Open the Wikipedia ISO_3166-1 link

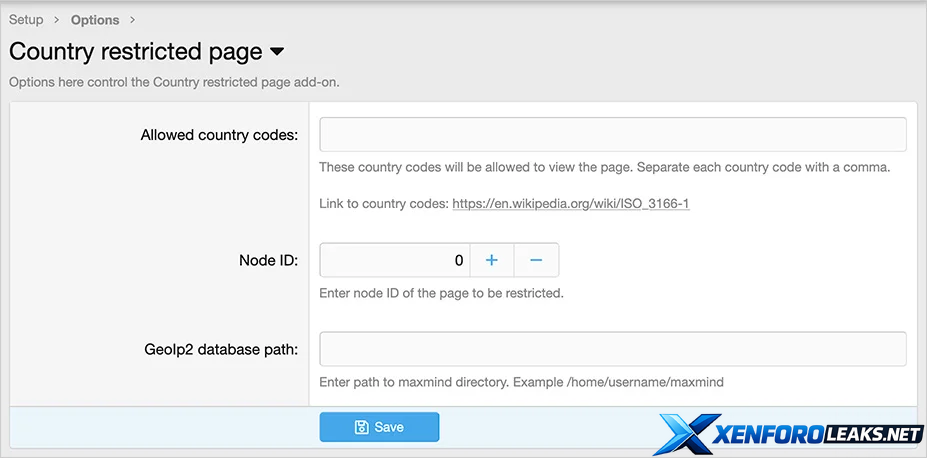[570, 204]
